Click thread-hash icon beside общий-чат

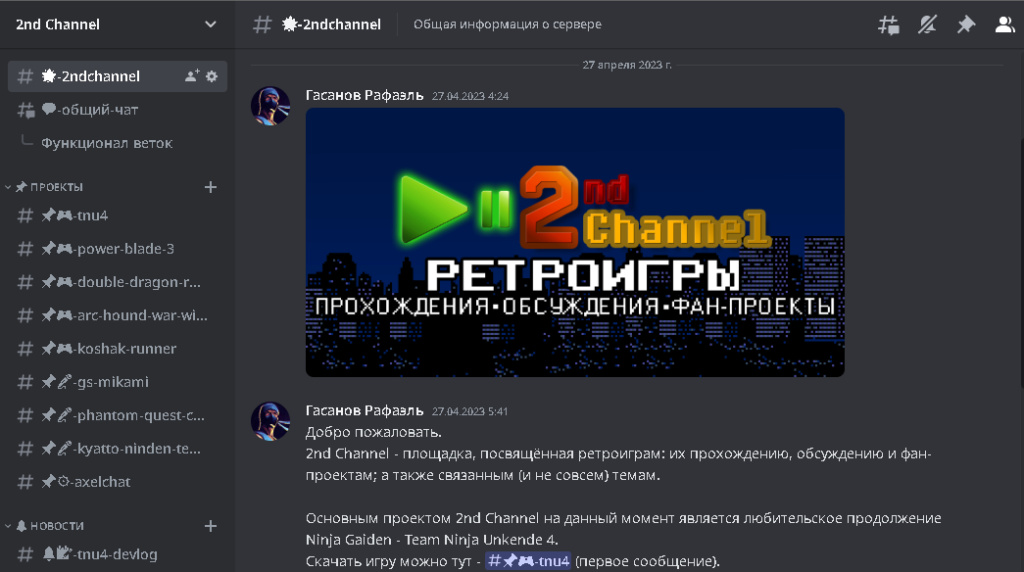coord(26,110)
